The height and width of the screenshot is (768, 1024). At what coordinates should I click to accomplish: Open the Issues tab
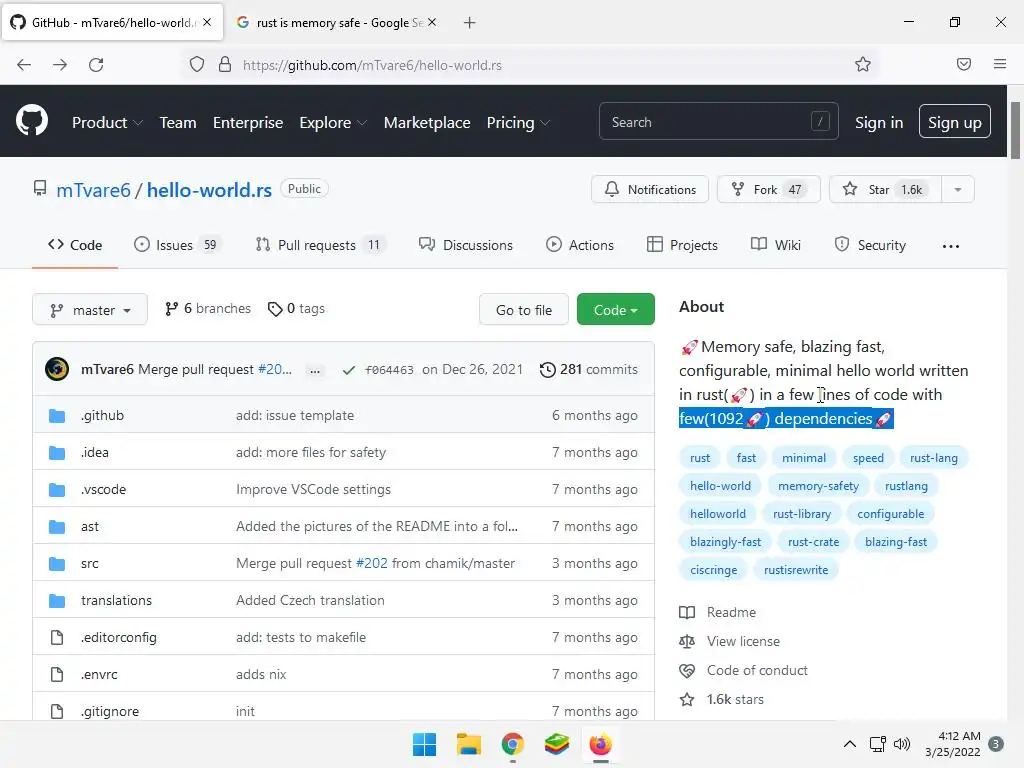178,245
